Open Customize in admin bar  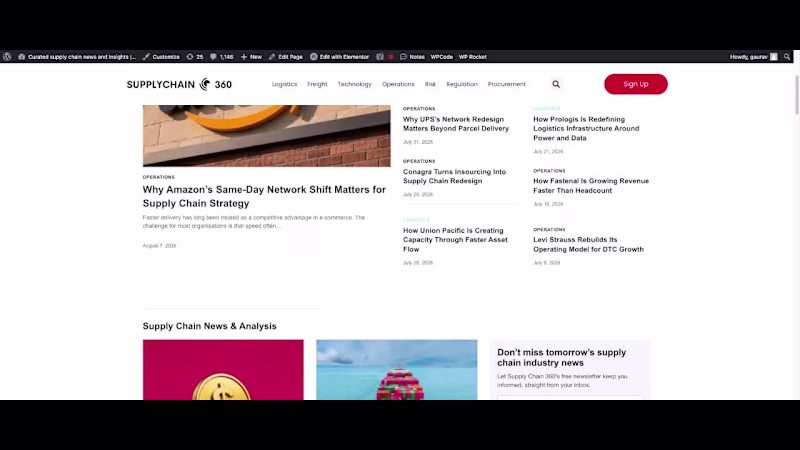pyautogui.click(x=161, y=57)
